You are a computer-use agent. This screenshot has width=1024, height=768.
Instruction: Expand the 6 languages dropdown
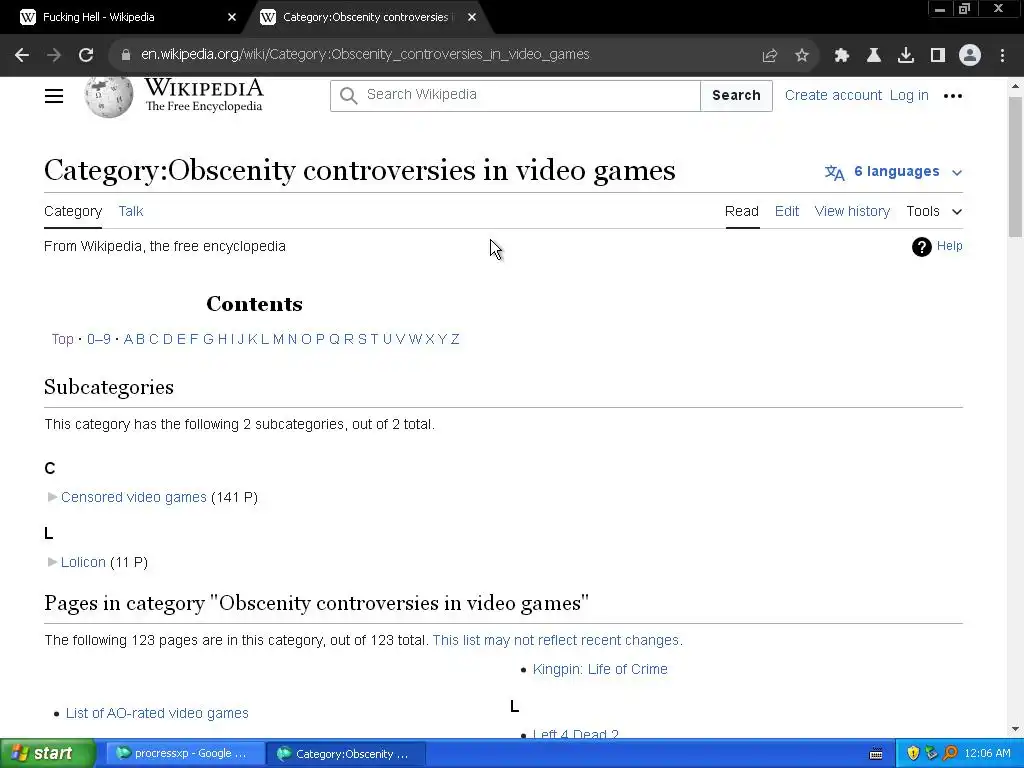(908, 172)
